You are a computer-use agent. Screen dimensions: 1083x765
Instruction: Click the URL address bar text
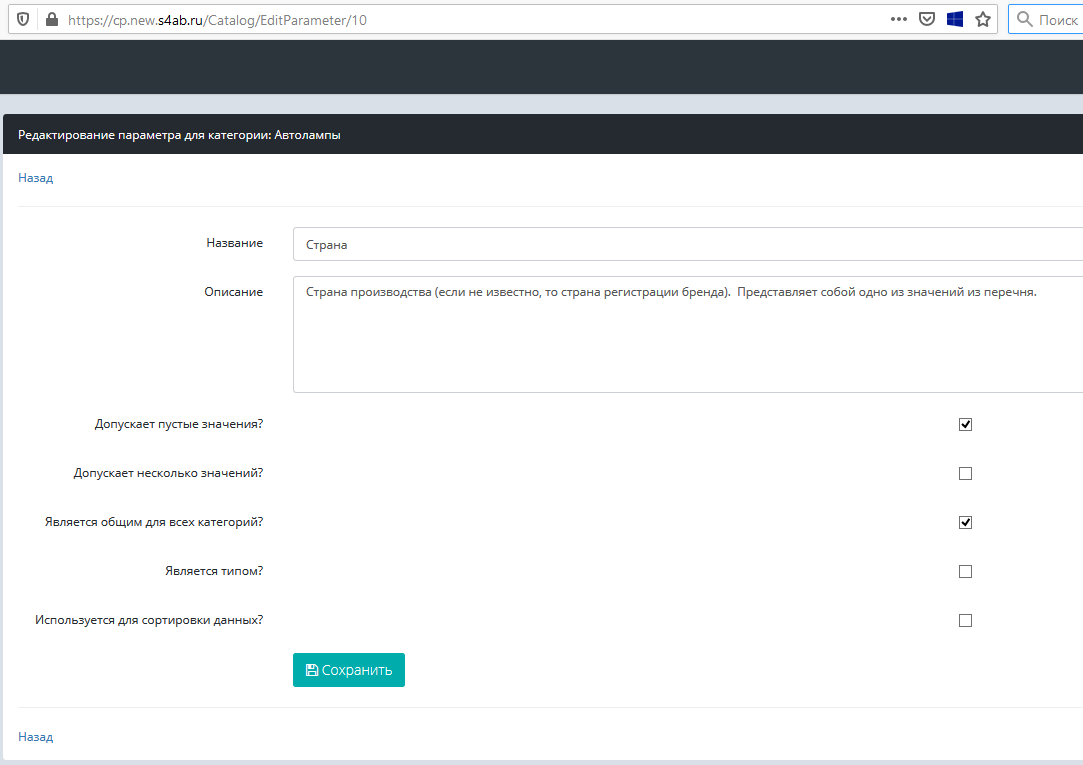tap(217, 19)
